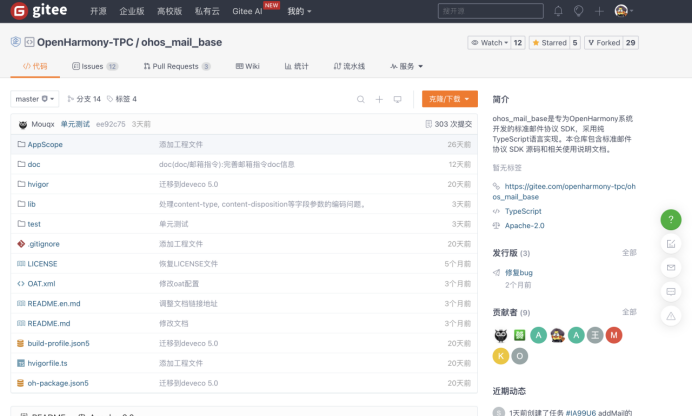The width and height of the screenshot is (692, 417).
Task: Open the notifications bell icon
Action: (x=558, y=11)
